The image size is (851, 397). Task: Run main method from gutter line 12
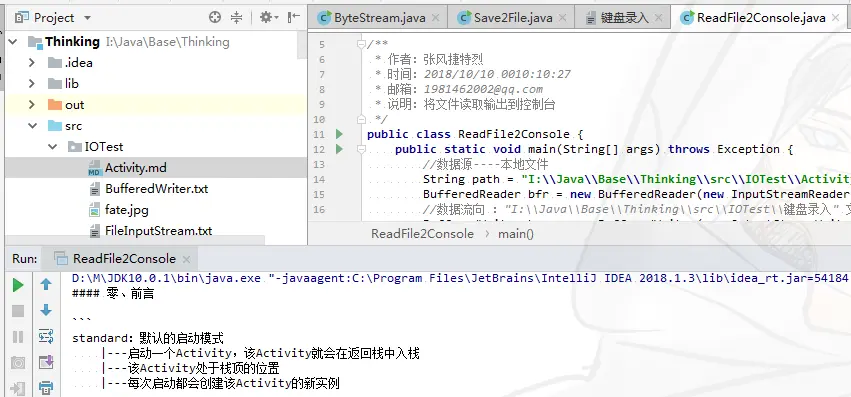click(x=339, y=149)
